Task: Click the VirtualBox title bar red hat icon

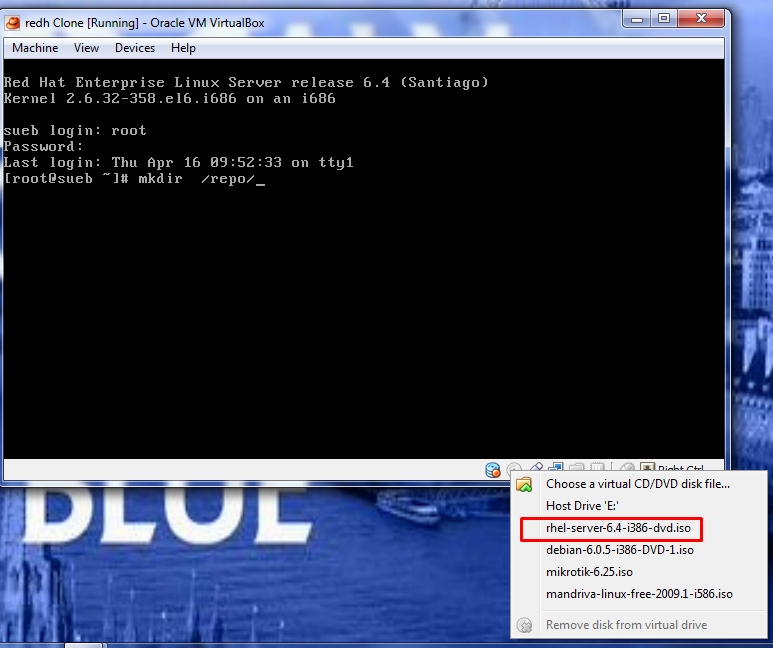Action: click(x=13, y=23)
